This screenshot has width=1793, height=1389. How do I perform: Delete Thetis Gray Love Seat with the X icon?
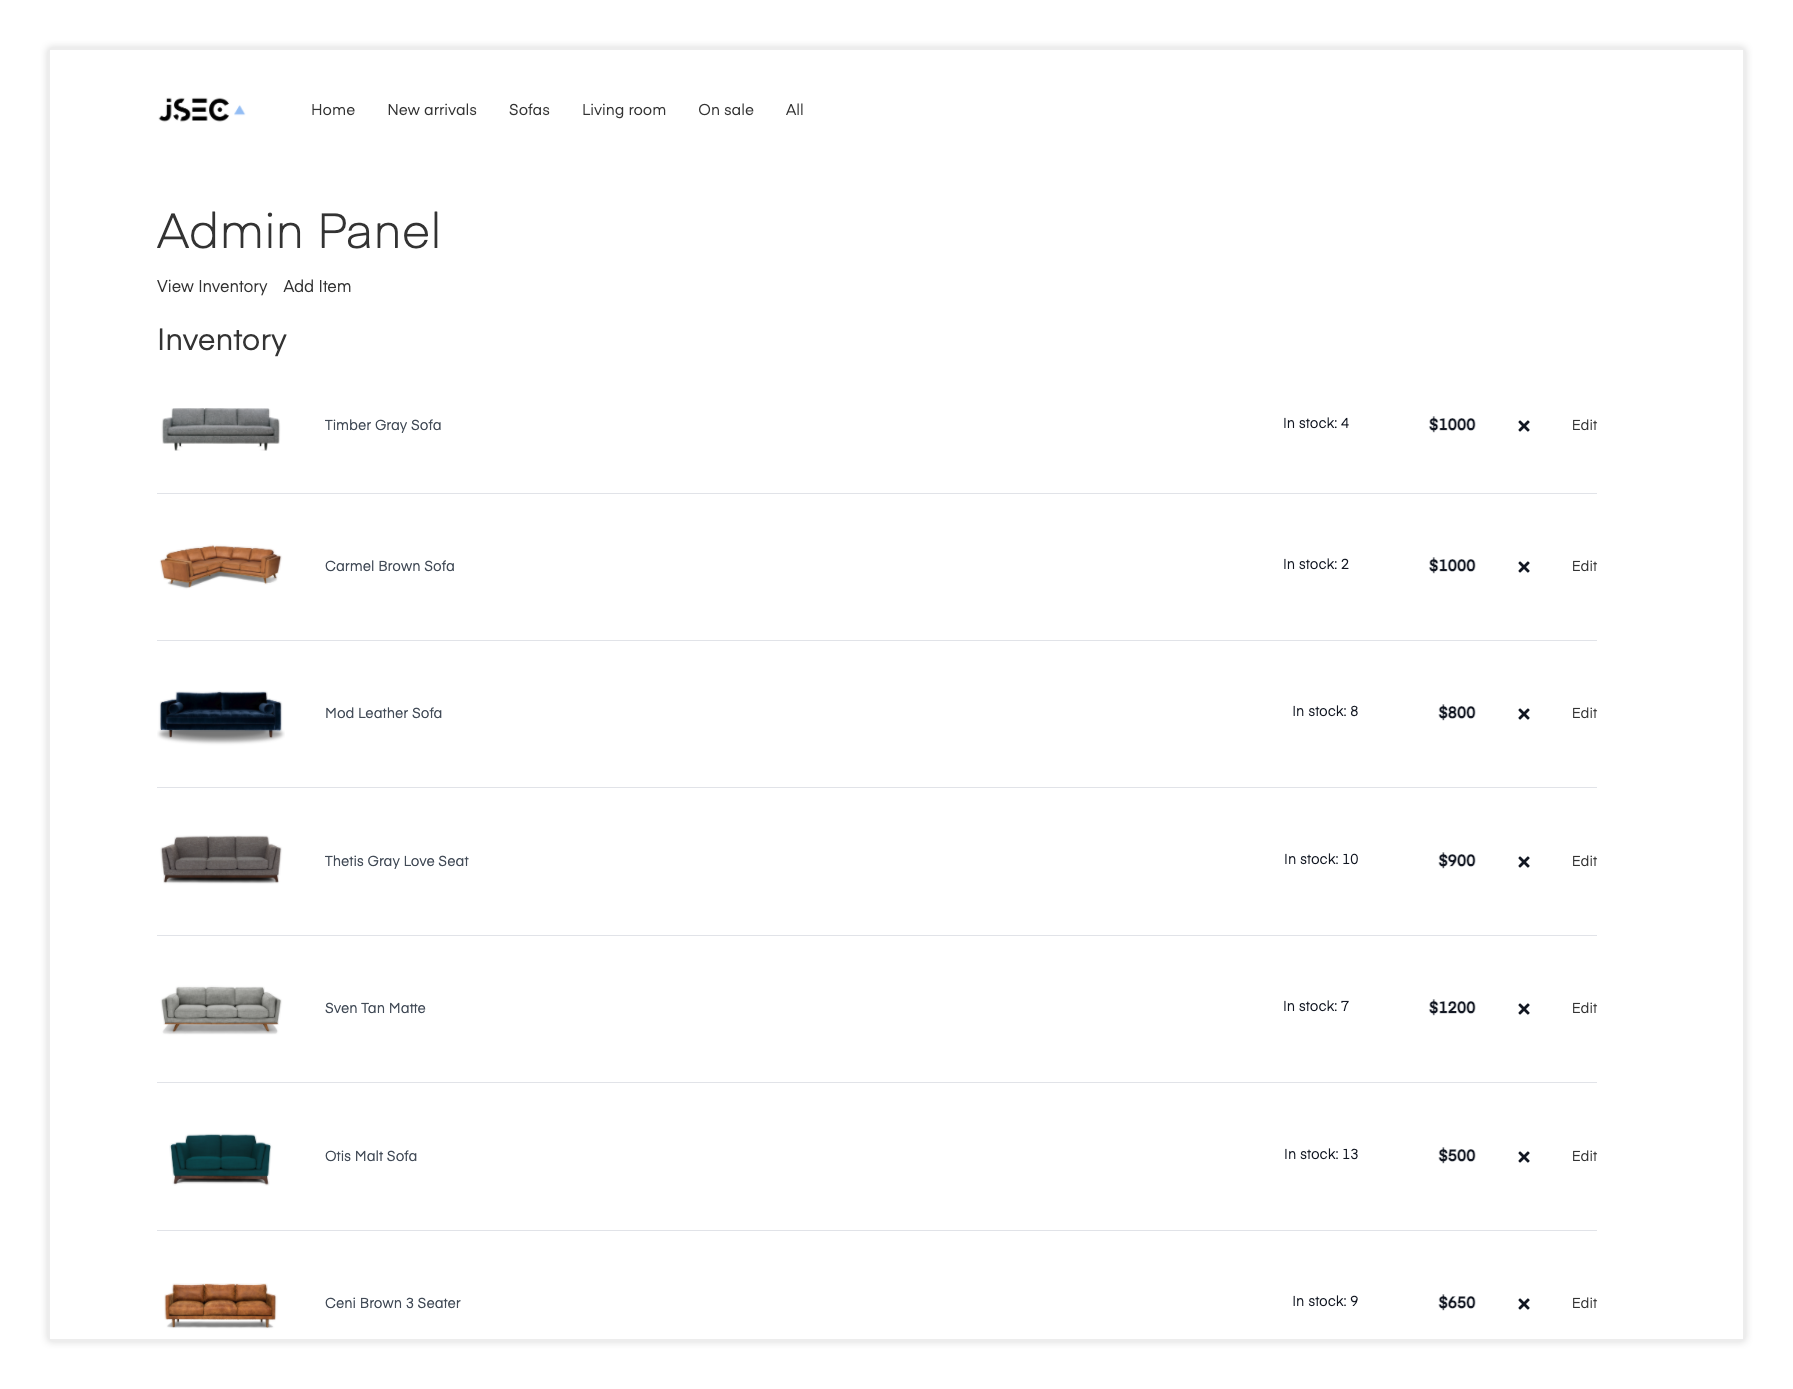(1525, 861)
